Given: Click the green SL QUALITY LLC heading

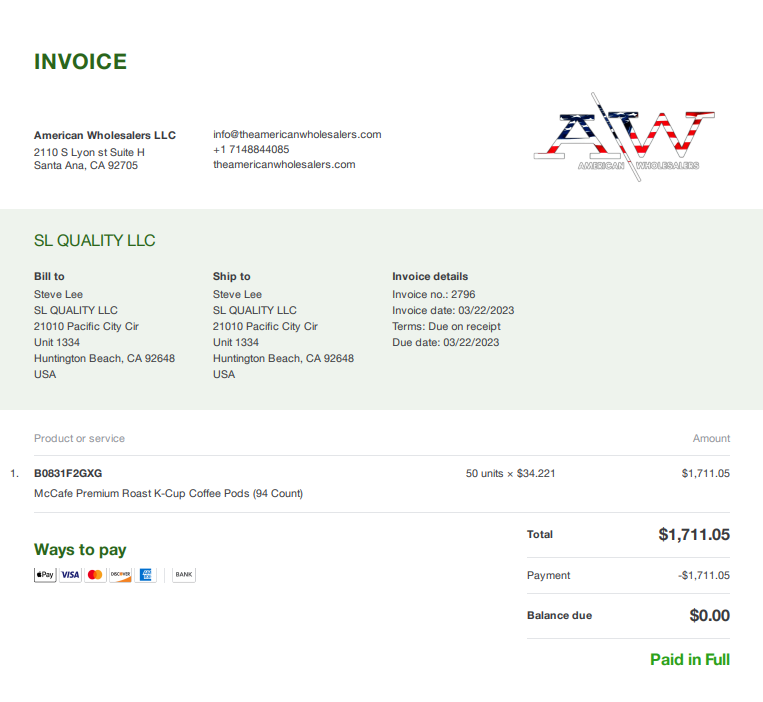Looking at the screenshot, I should coord(94,240).
